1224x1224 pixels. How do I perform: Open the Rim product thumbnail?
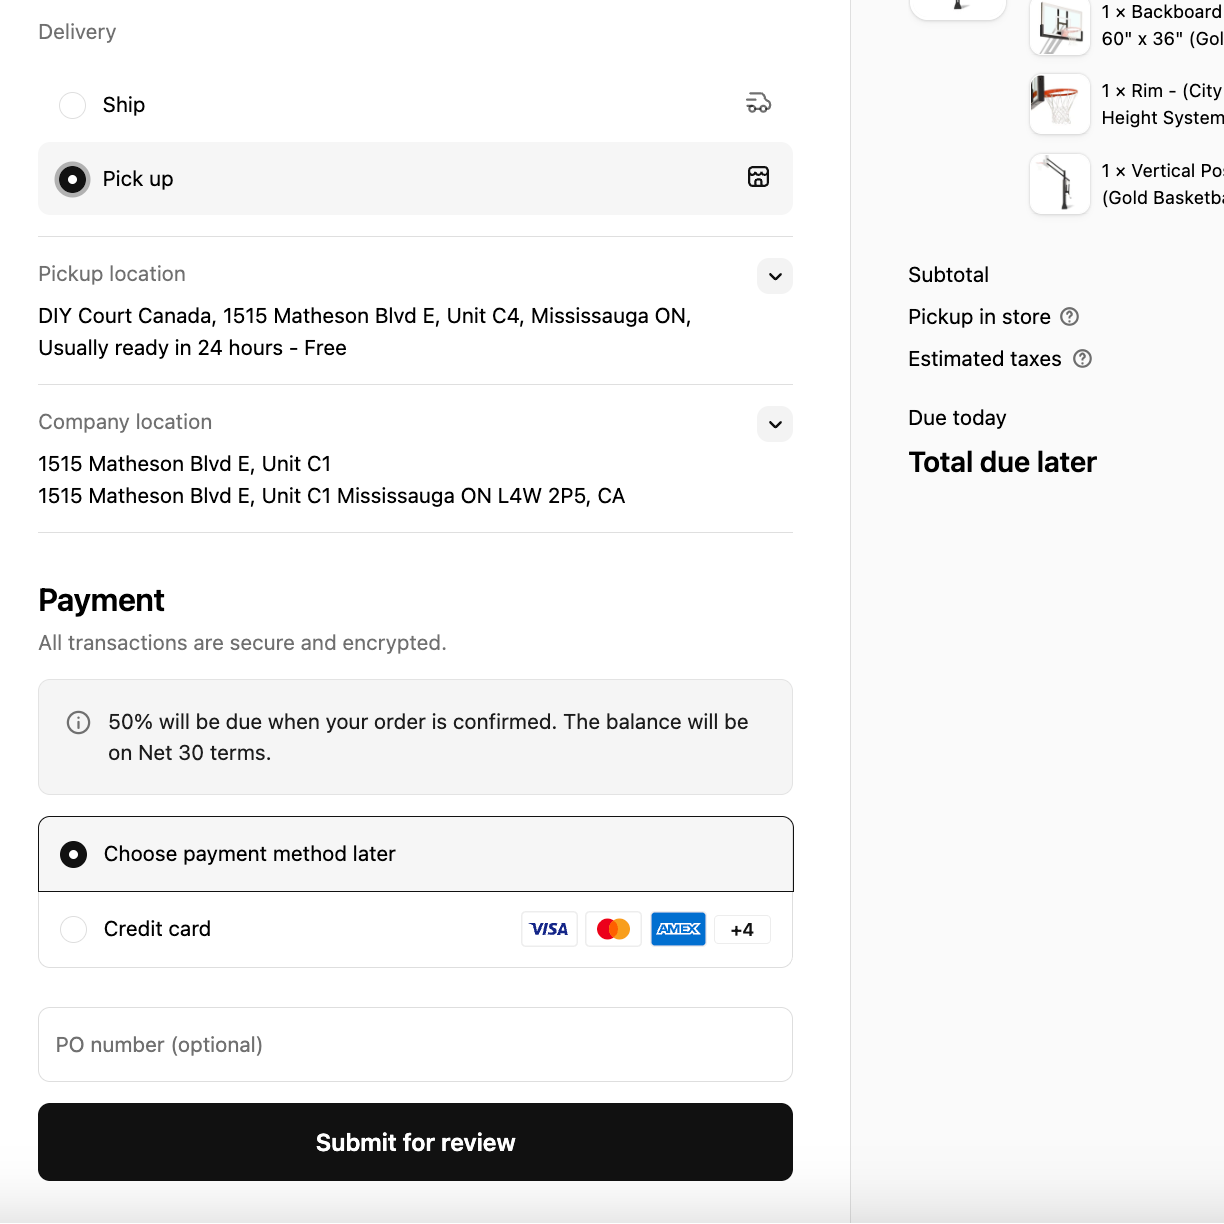tap(1060, 104)
